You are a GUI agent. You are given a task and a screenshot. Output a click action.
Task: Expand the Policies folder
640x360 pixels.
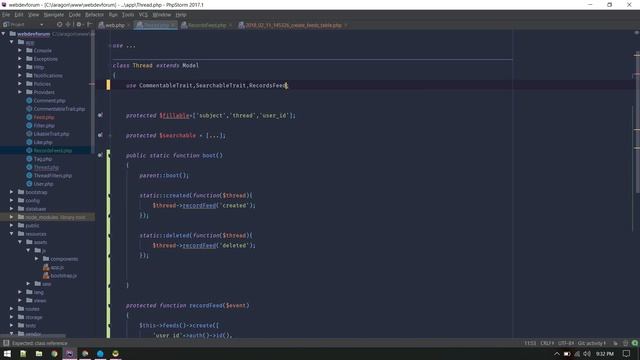pos(20,84)
